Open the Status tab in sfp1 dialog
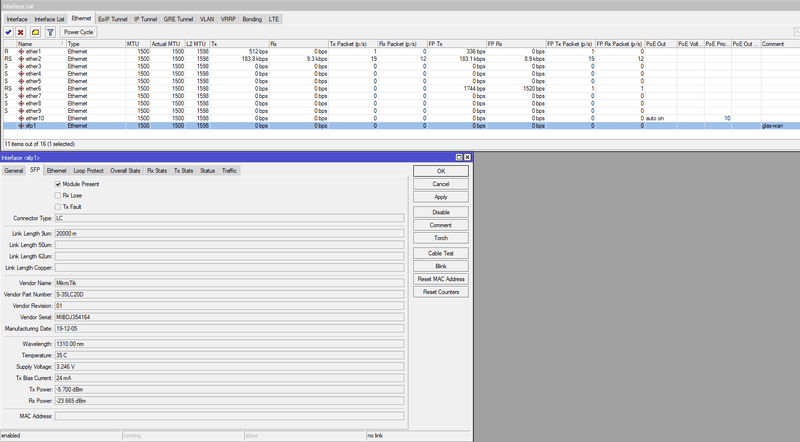The width and height of the screenshot is (800, 442). coord(208,171)
